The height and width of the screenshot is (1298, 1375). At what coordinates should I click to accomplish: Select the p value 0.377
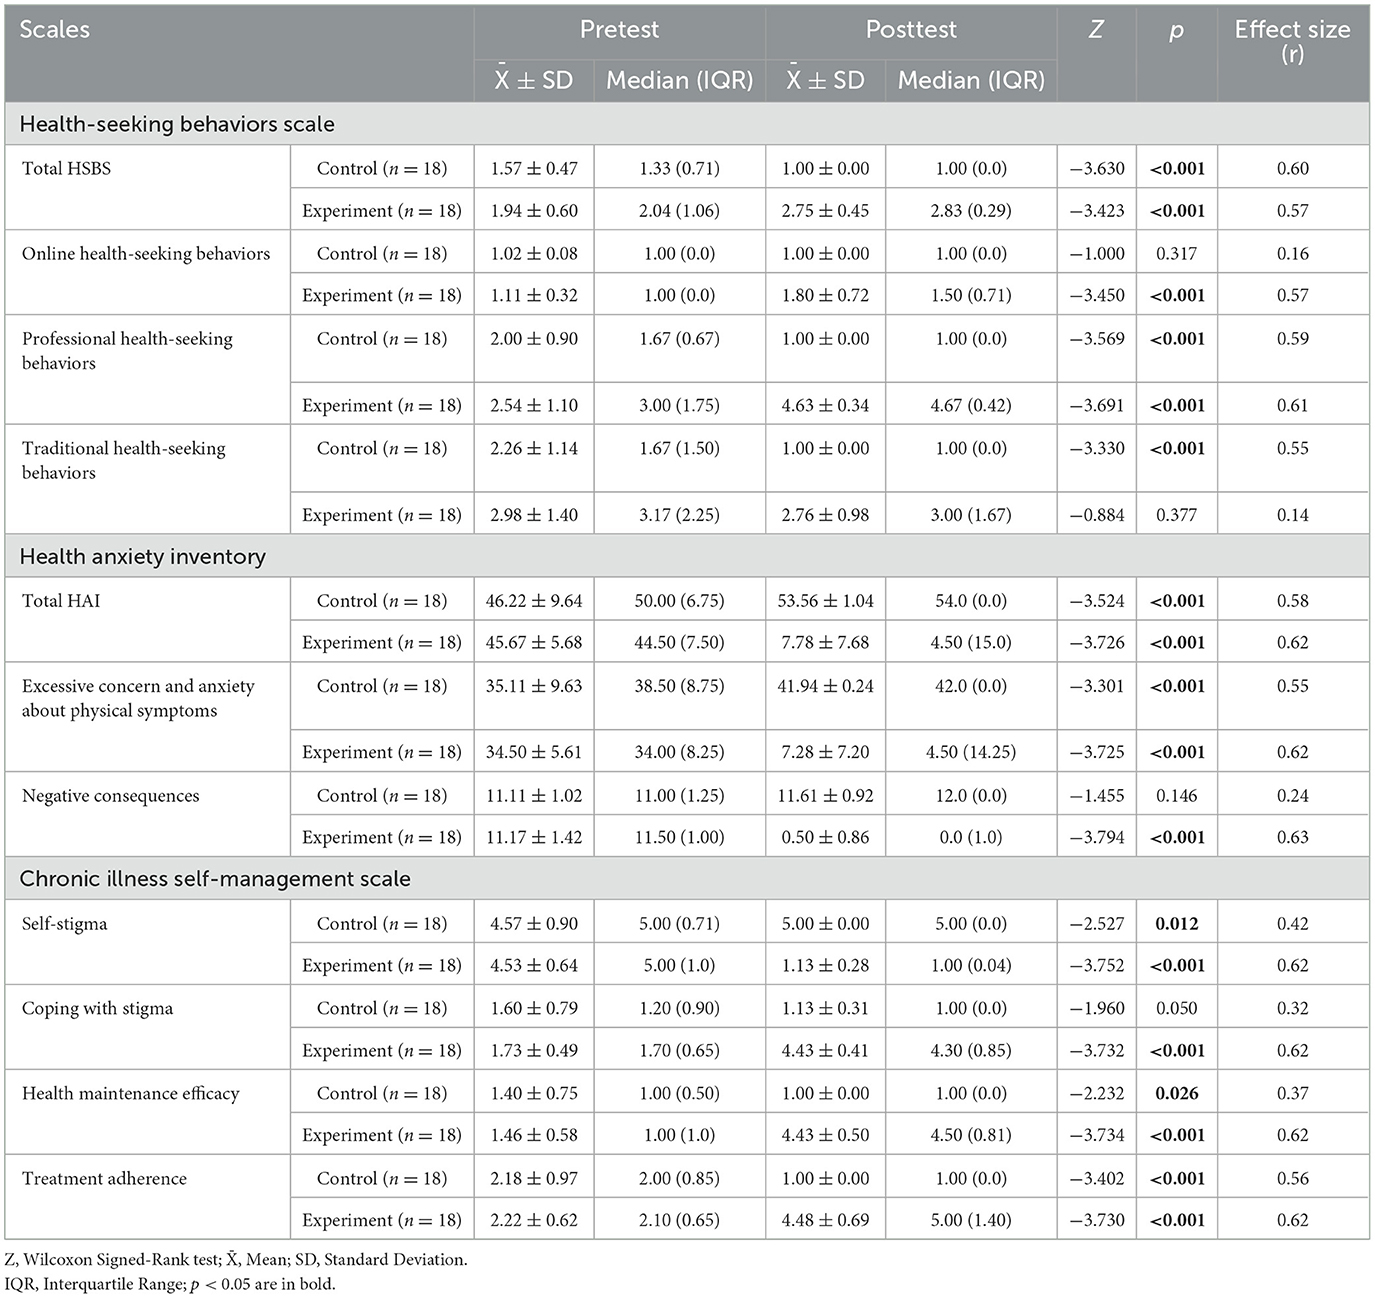pos(1177,516)
